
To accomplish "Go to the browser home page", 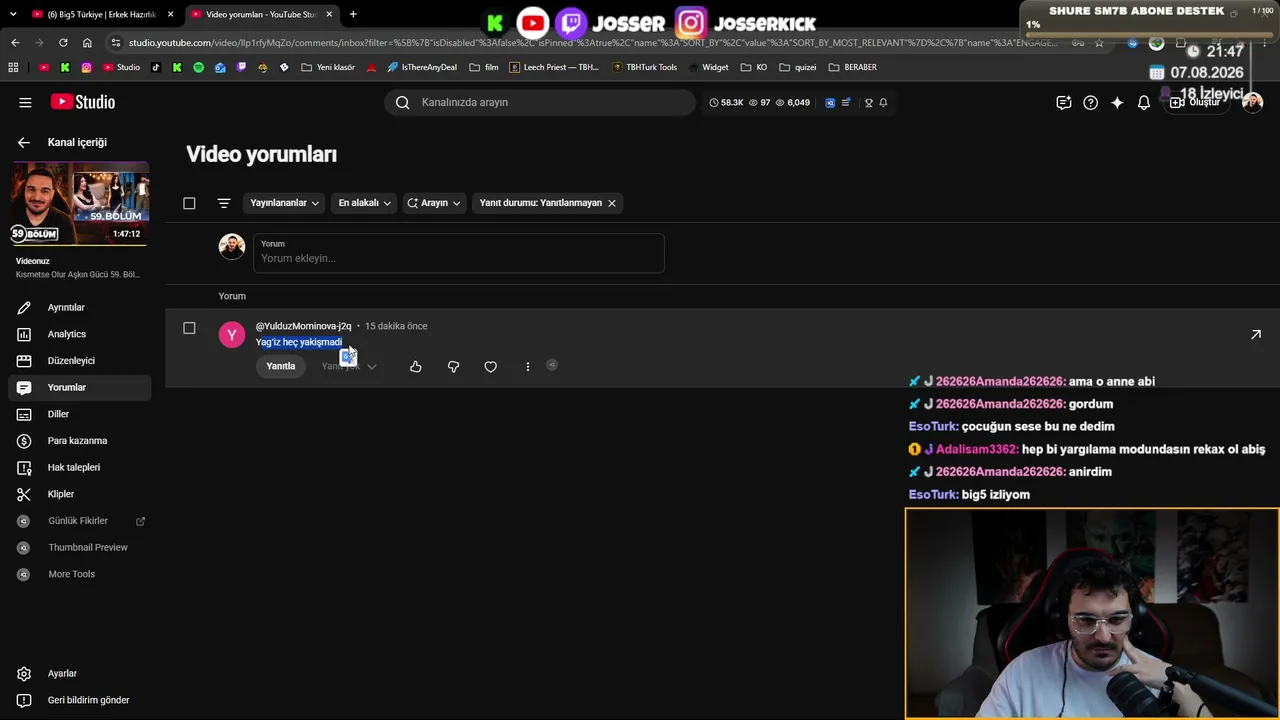I will 87,43.
